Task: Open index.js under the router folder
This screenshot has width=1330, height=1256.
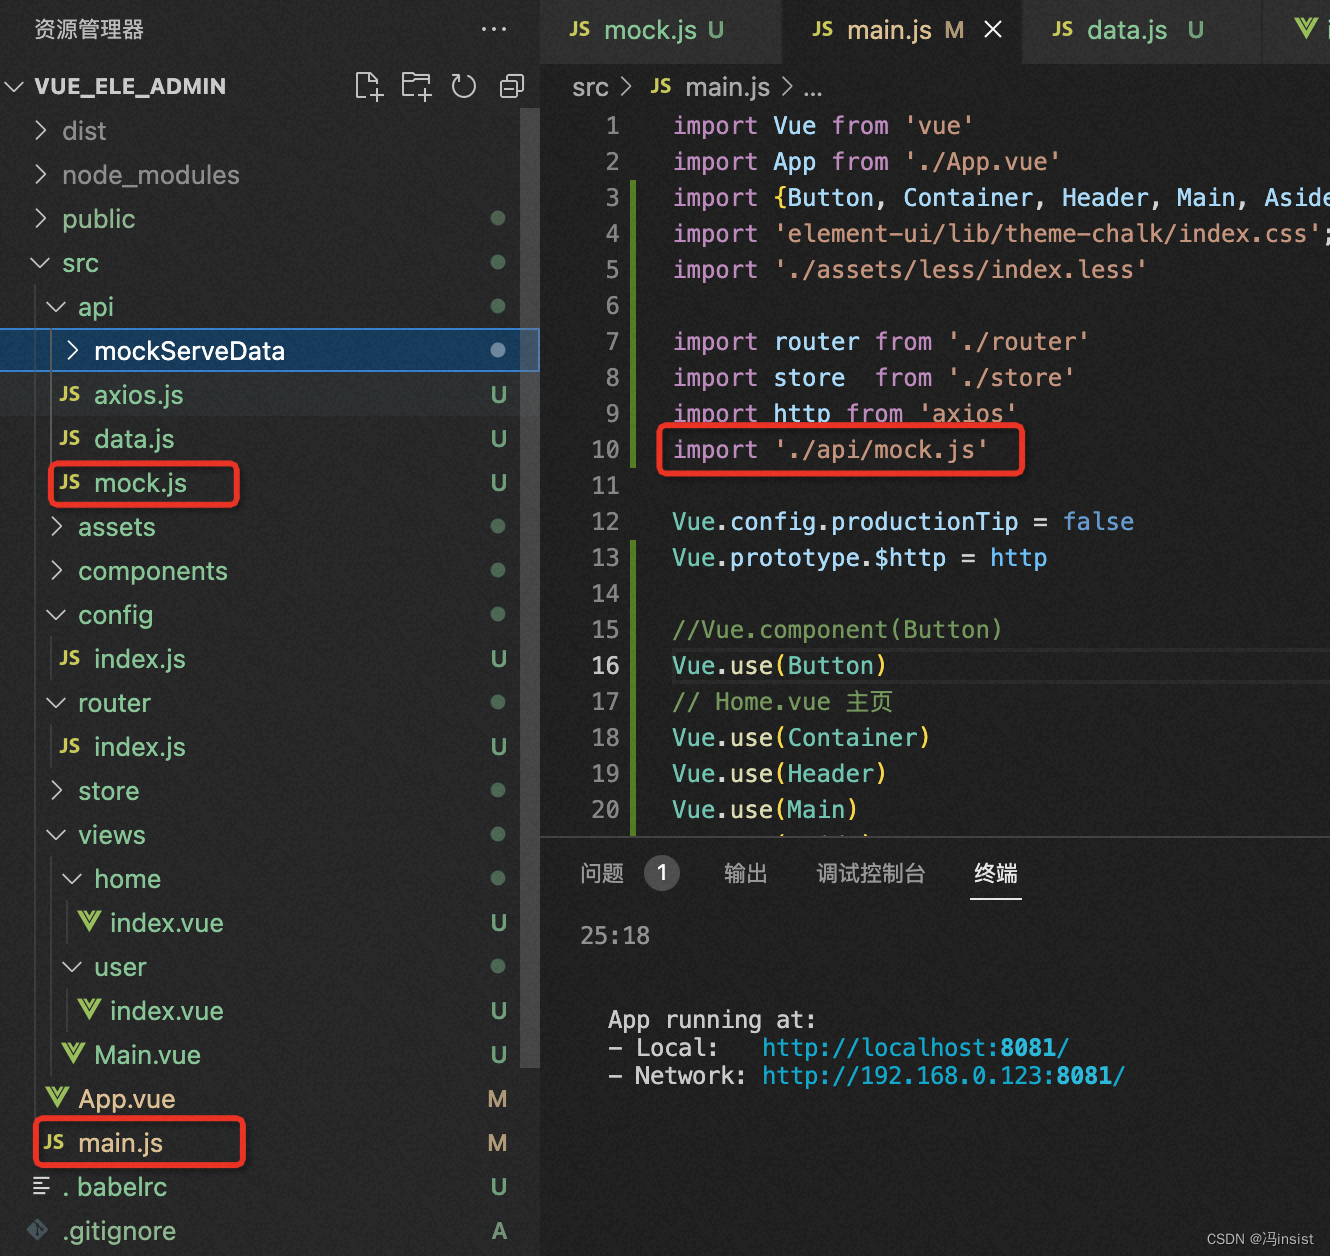Action: pyautogui.click(x=270, y=747)
